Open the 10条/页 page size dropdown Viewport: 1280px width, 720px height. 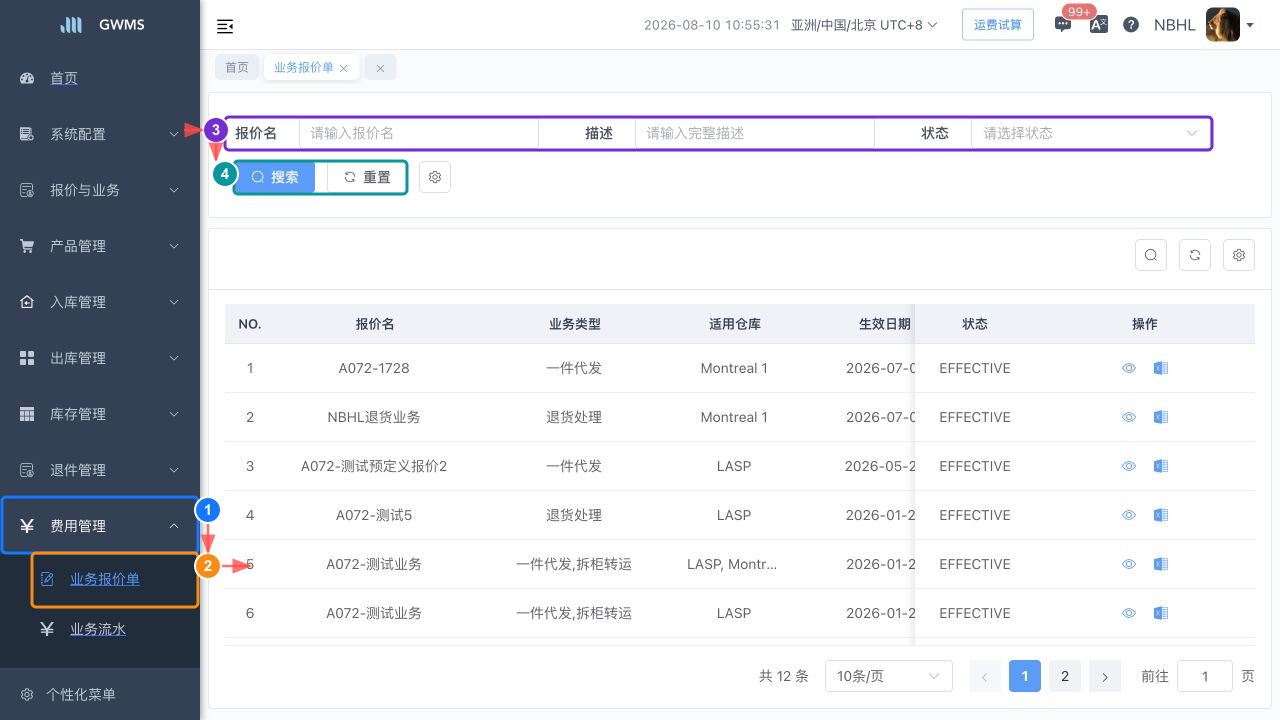pos(888,676)
